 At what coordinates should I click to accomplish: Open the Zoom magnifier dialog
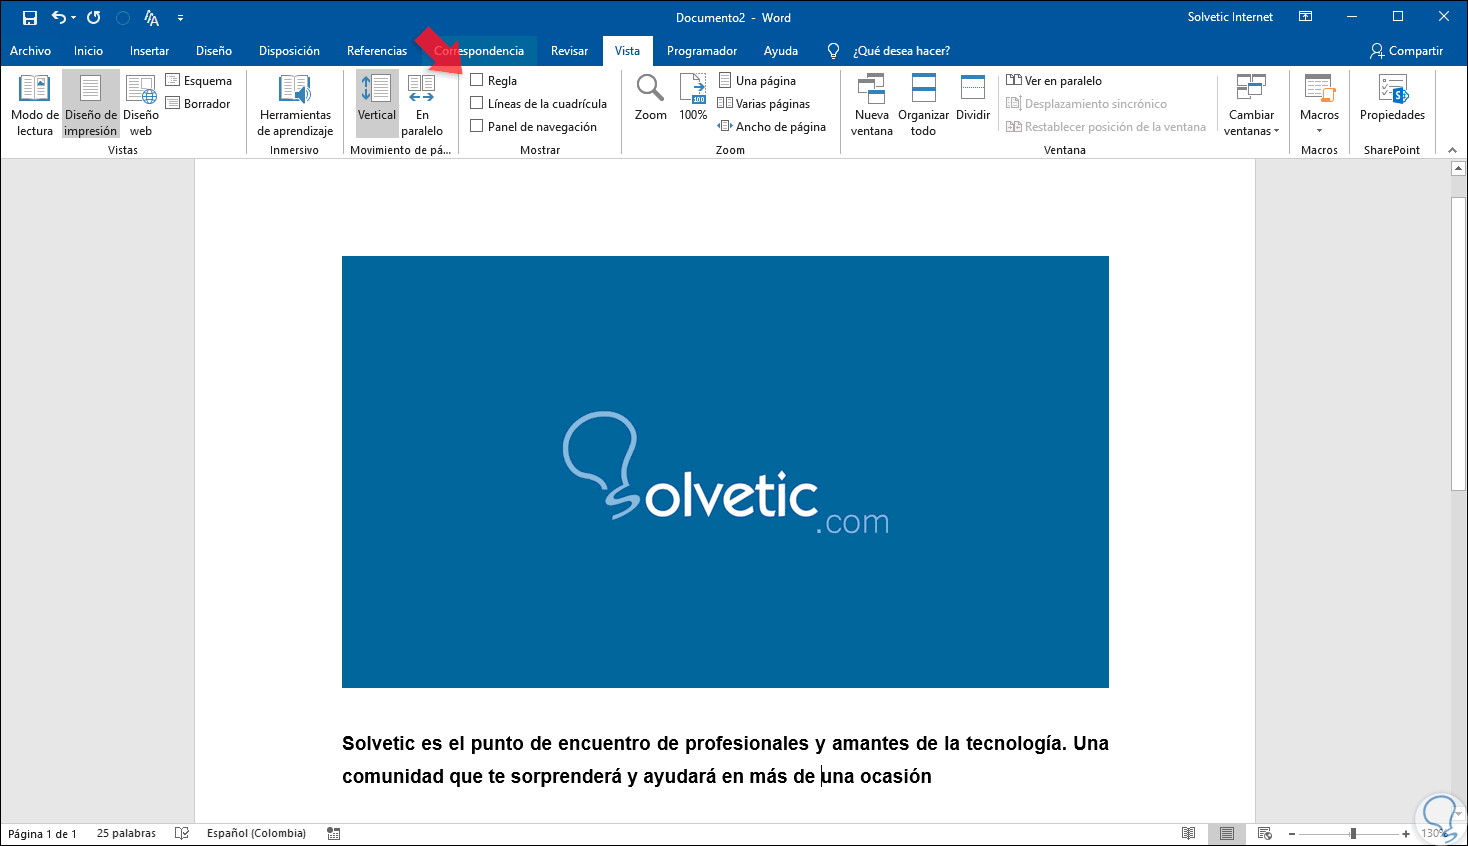pyautogui.click(x=651, y=98)
